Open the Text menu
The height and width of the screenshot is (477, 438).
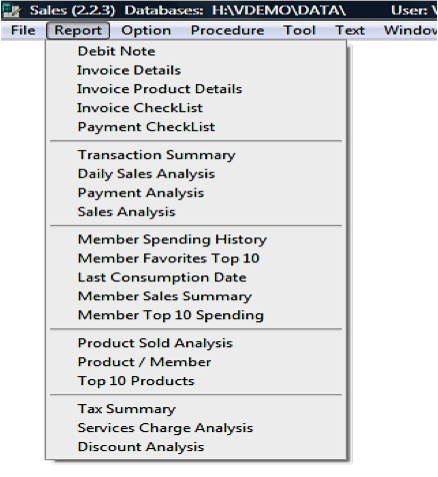[350, 31]
